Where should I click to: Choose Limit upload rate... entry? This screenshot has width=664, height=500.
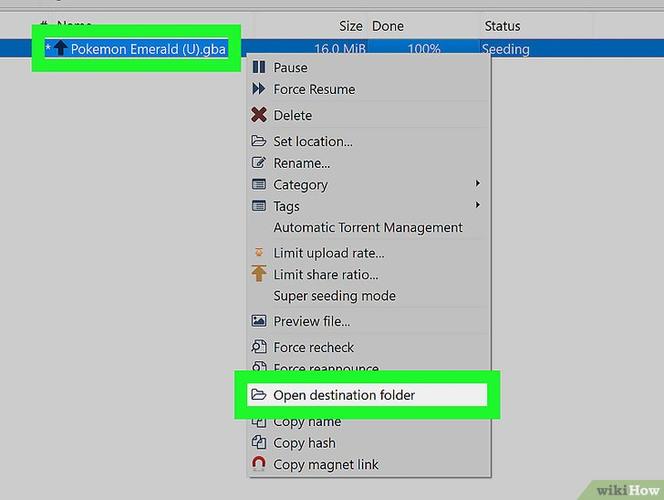pos(368,253)
